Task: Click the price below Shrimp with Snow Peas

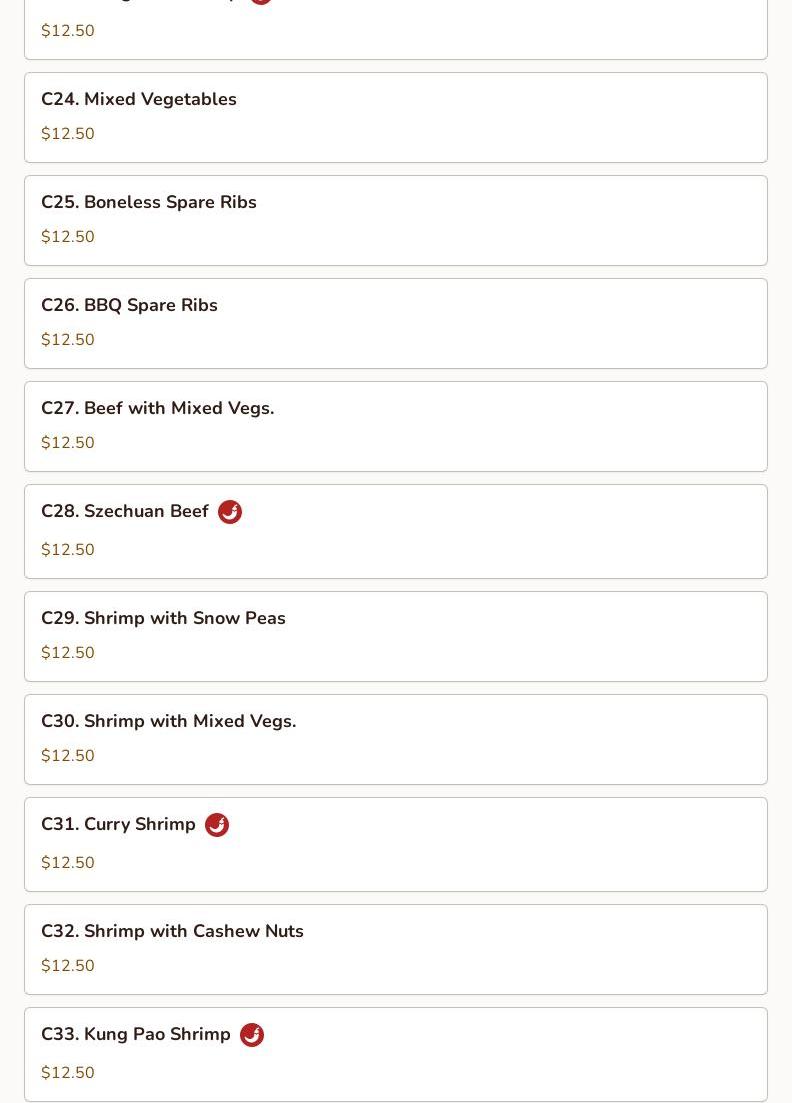Action: point(68,653)
